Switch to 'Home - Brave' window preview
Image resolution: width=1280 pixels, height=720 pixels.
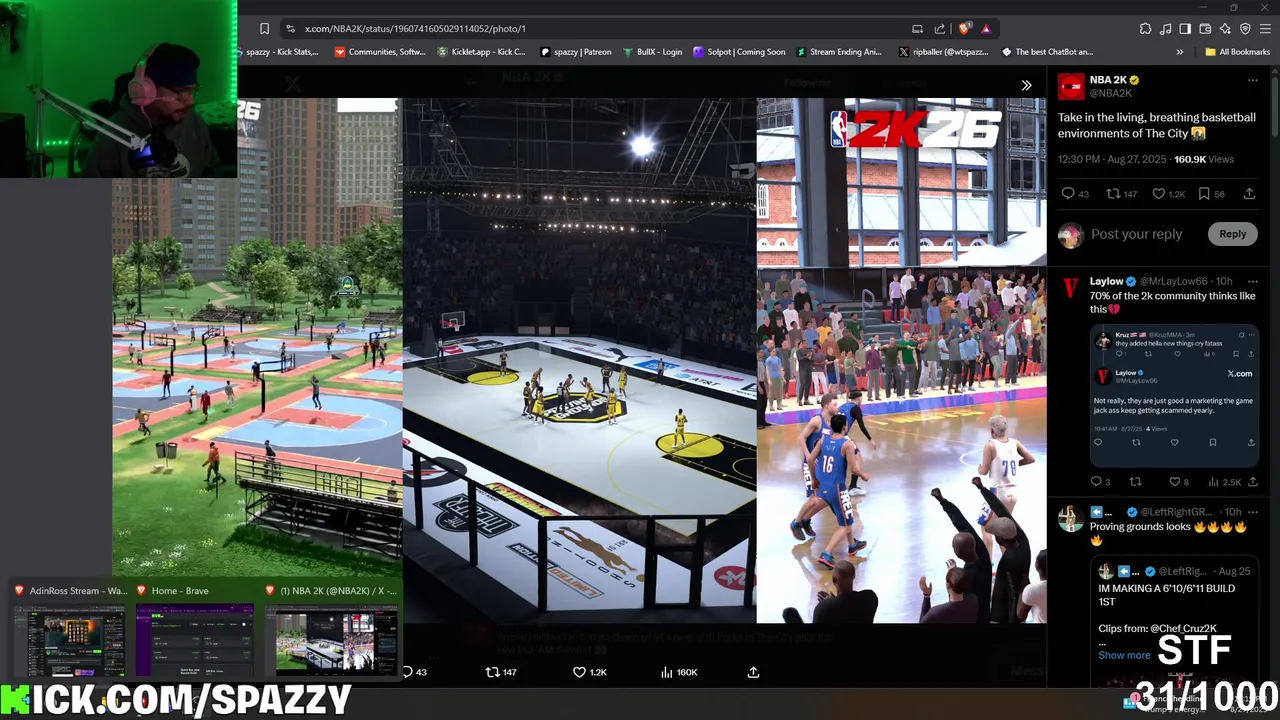pos(194,630)
